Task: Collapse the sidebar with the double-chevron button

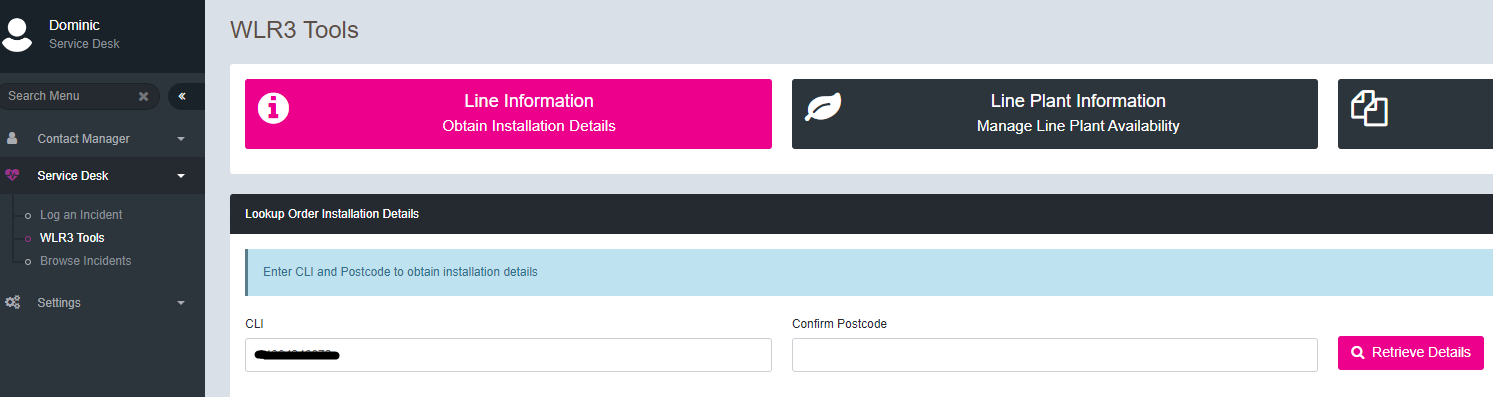Action: [x=183, y=96]
